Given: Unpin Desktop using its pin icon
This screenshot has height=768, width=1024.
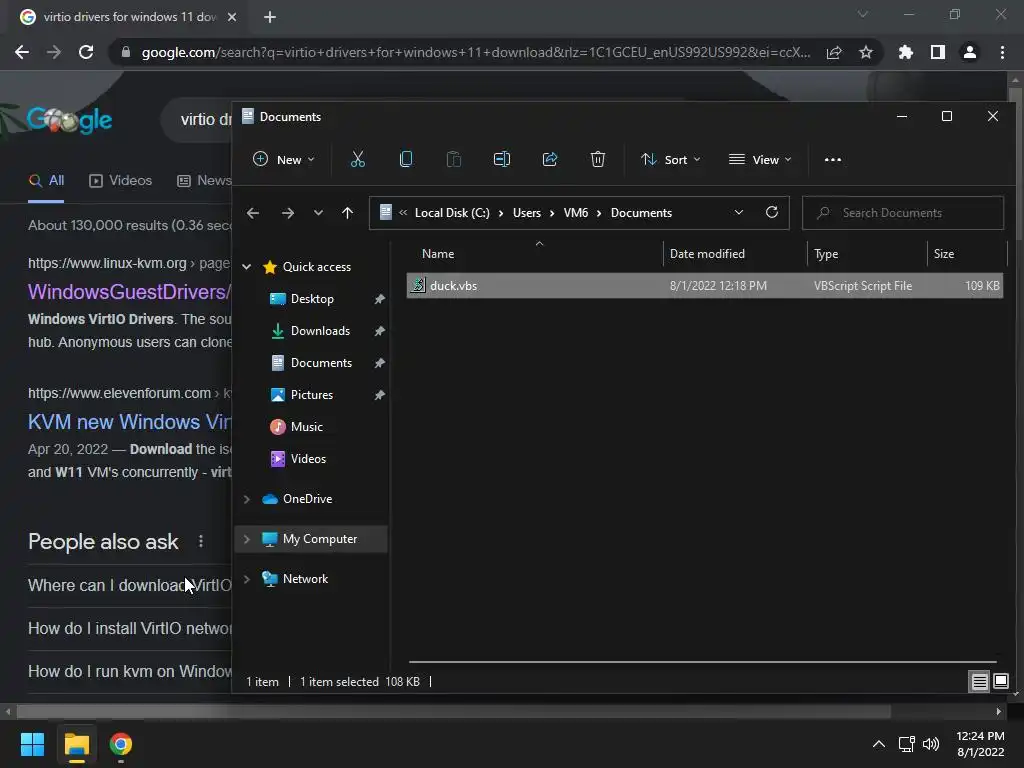Looking at the screenshot, I should (379, 299).
